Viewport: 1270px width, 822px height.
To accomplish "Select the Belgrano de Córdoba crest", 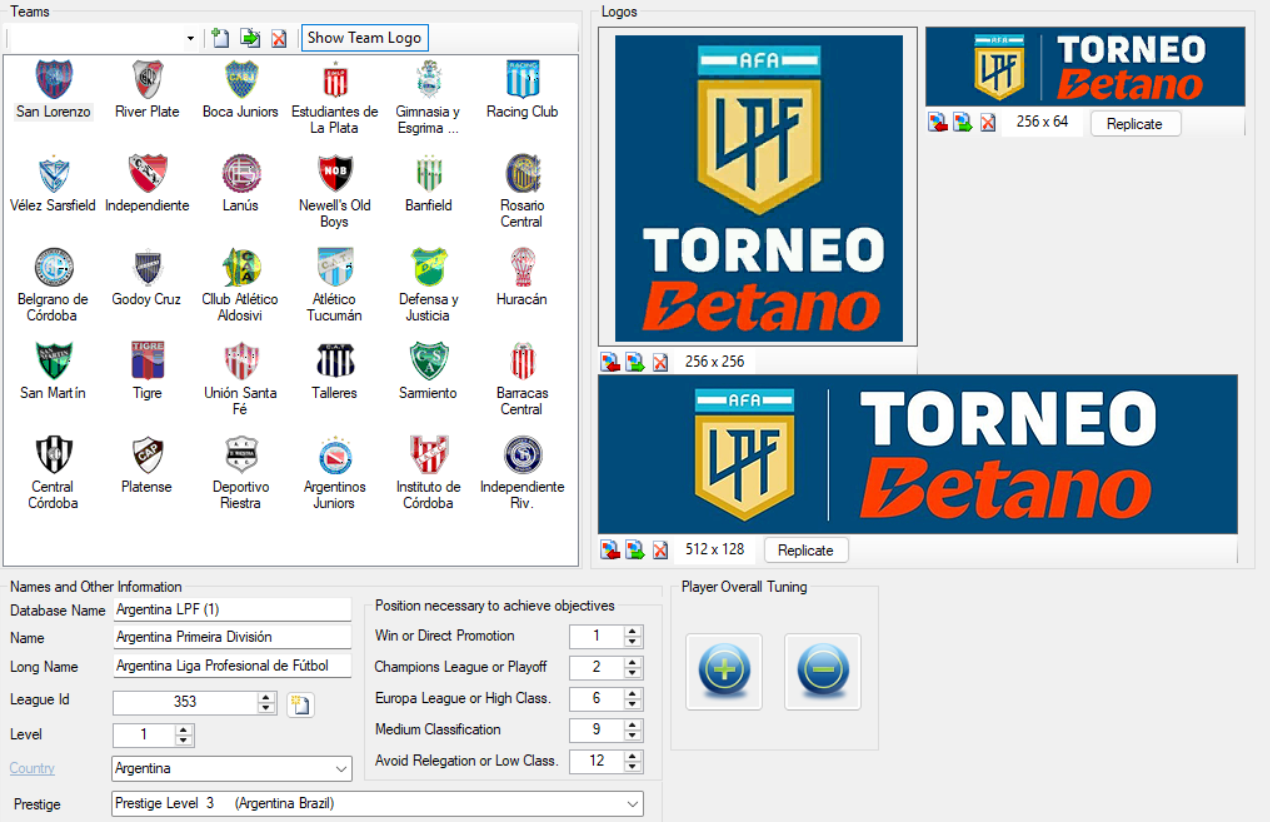I will click(53, 267).
